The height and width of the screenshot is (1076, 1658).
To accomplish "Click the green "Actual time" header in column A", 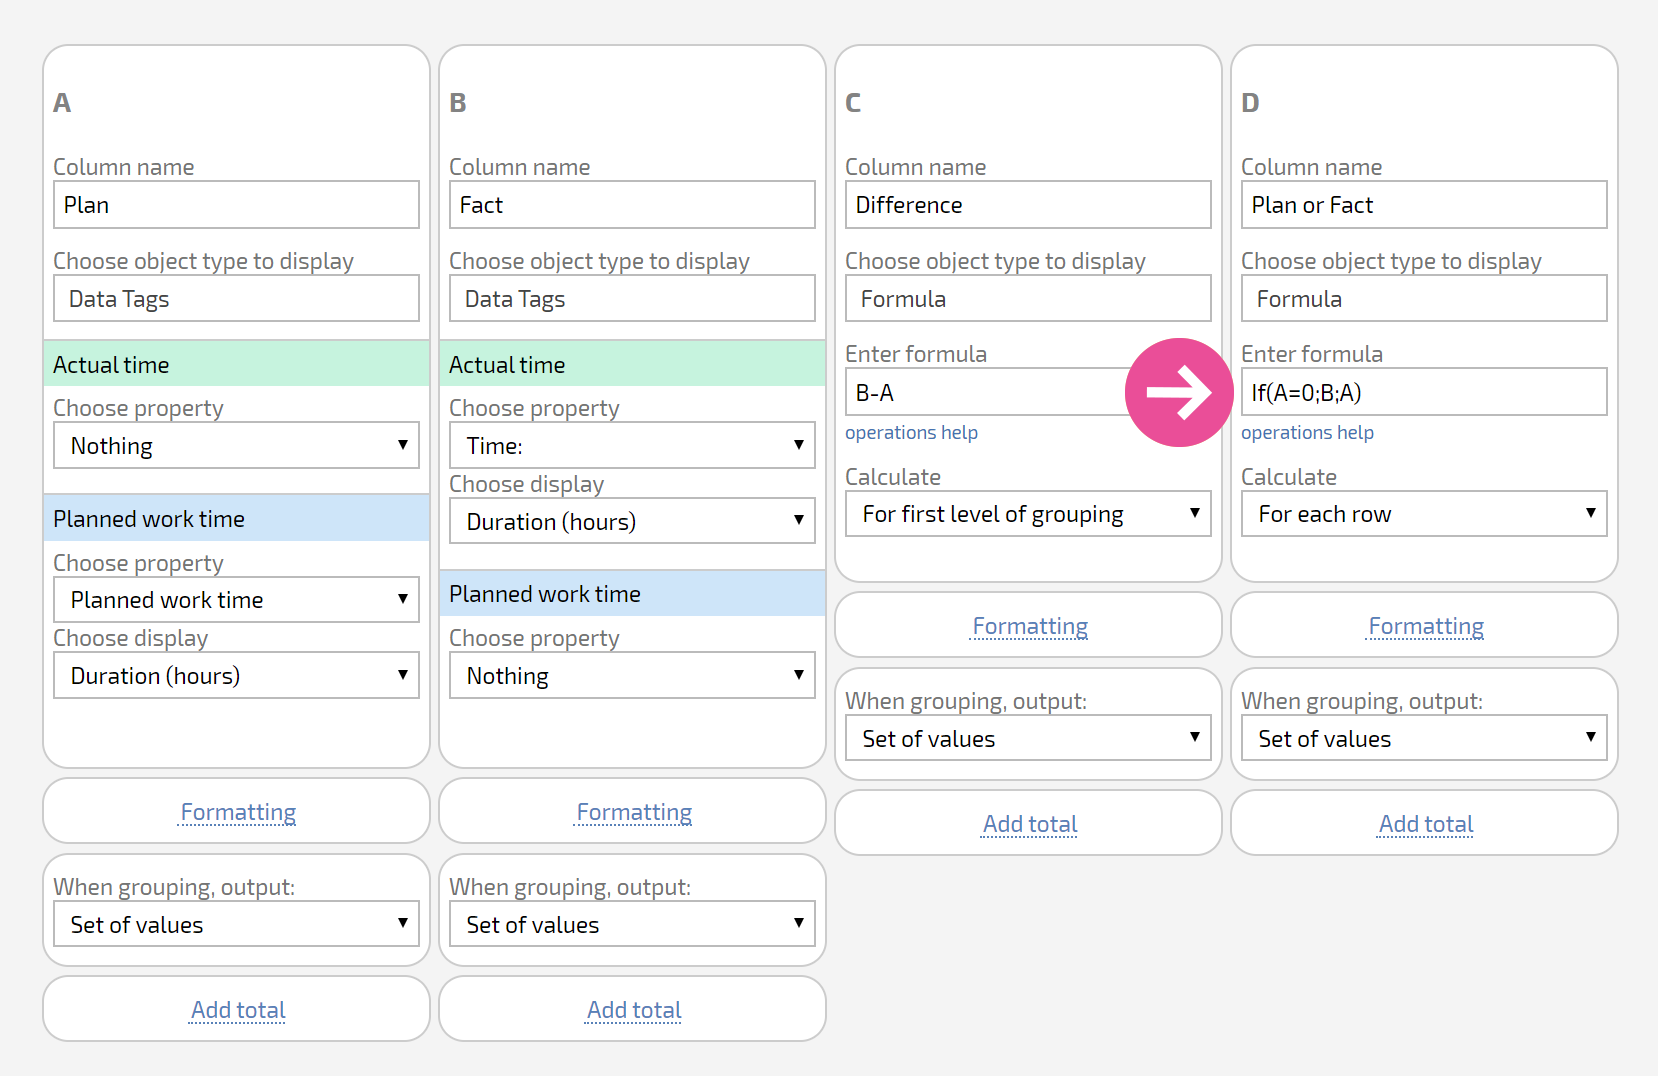I will pyautogui.click(x=236, y=364).
